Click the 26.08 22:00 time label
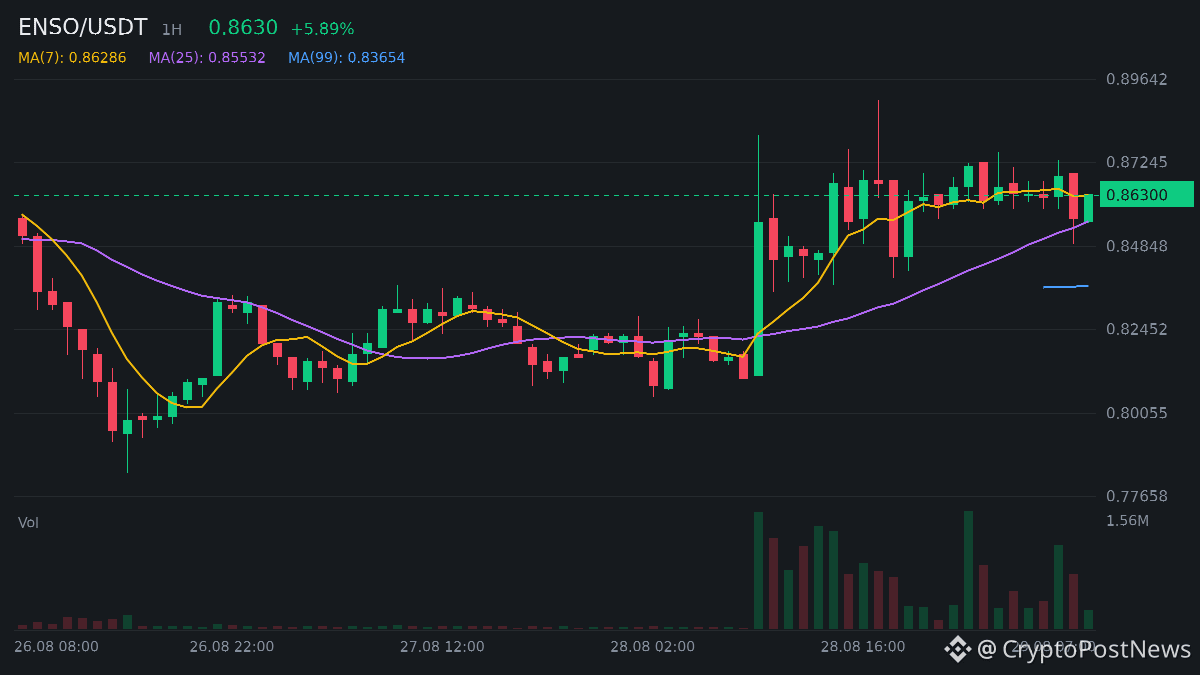The width and height of the screenshot is (1200, 675). click(x=231, y=647)
